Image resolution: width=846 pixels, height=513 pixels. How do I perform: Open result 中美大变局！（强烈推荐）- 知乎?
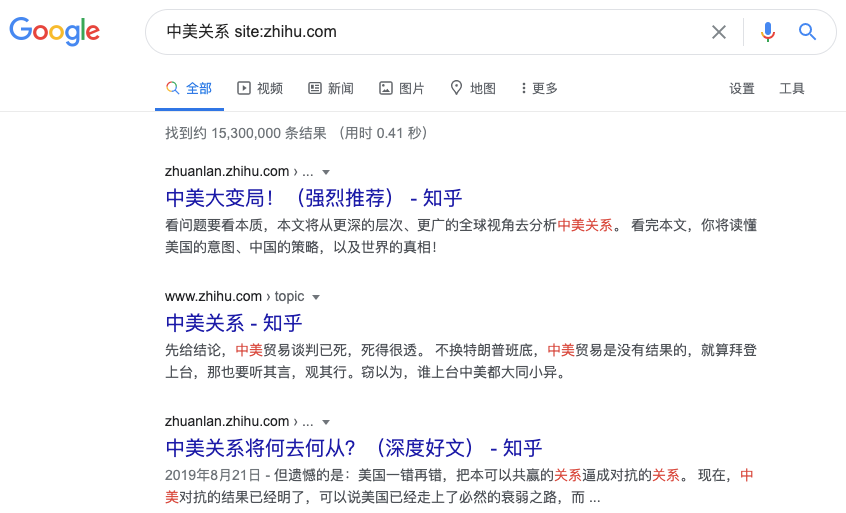[x=314, y=198]
